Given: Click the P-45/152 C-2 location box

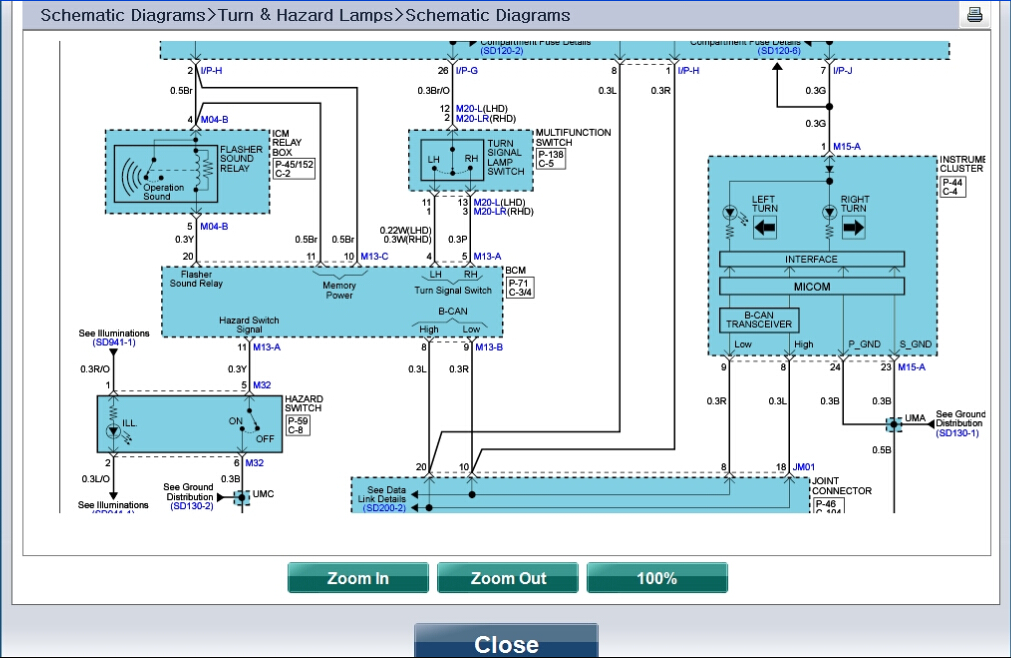Looking at the screenshot, I should 294,169.
